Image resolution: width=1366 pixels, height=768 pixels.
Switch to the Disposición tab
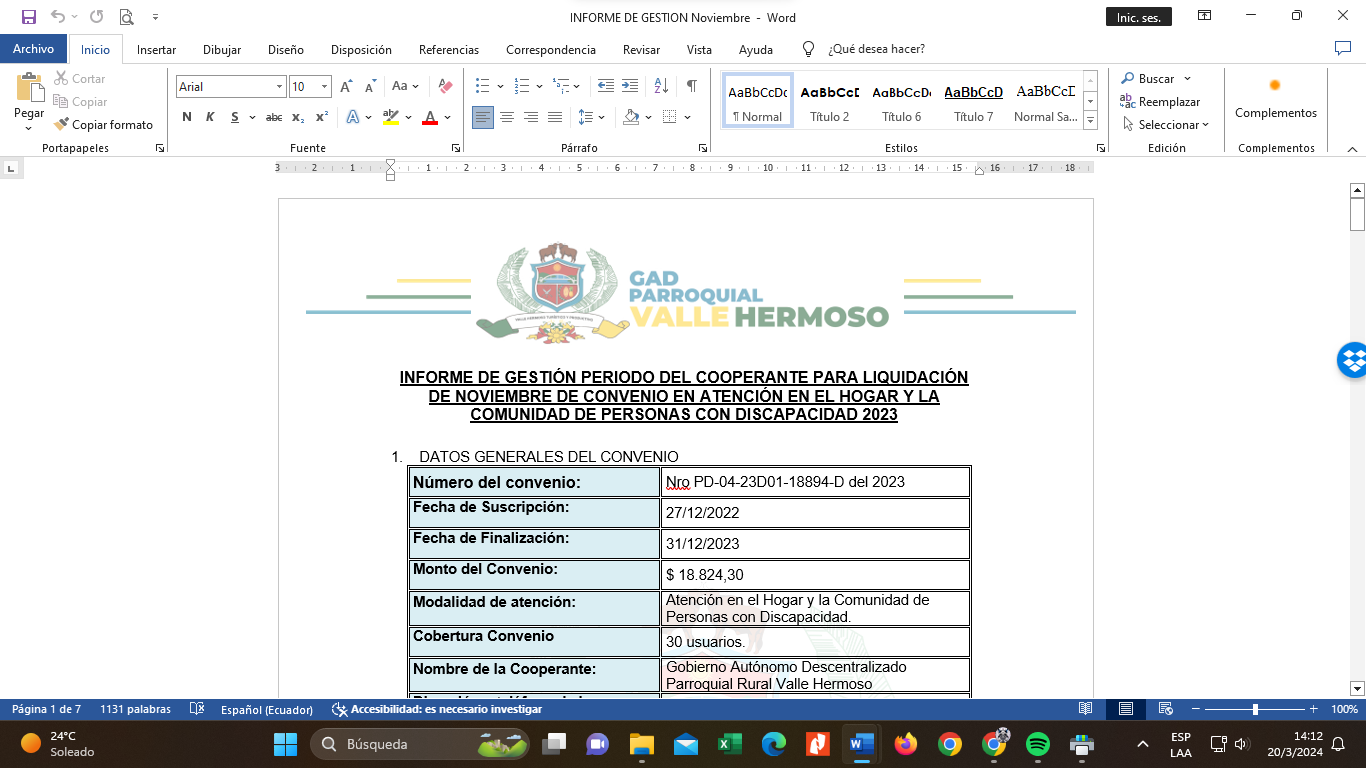click(x=361, y=50)
